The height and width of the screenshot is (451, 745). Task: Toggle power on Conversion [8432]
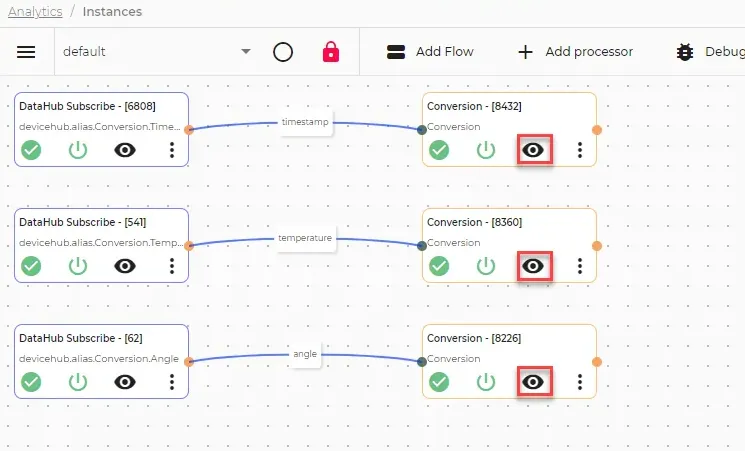(x=486, y=150)
